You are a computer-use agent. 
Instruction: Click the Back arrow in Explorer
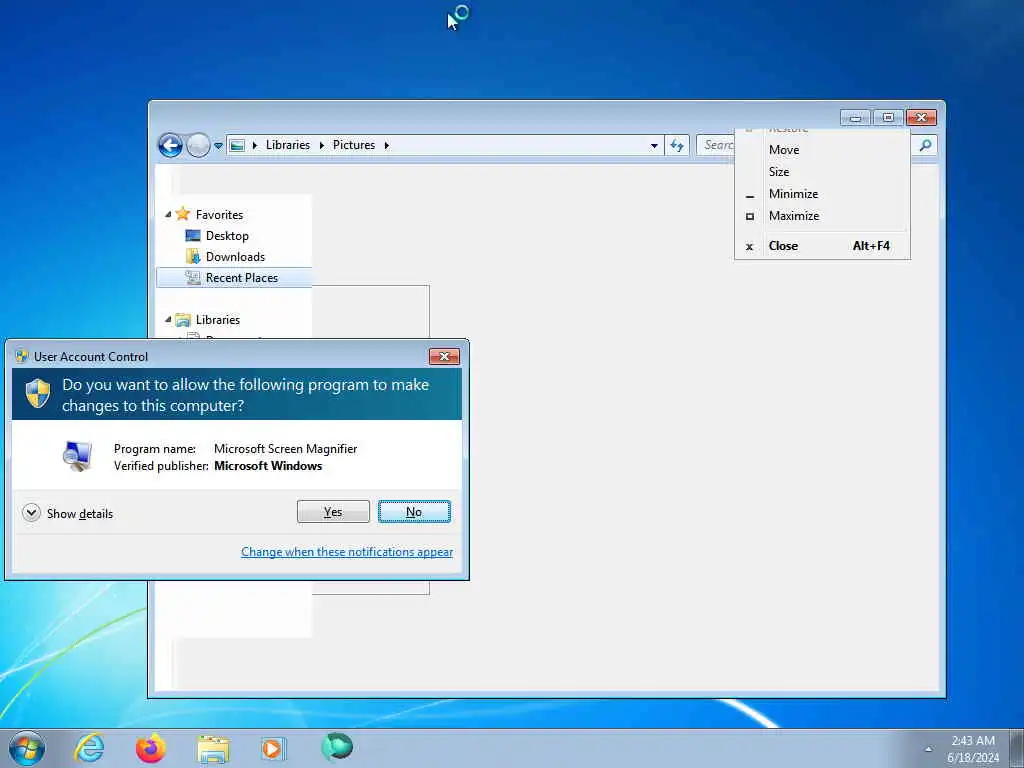pos(170,145)
